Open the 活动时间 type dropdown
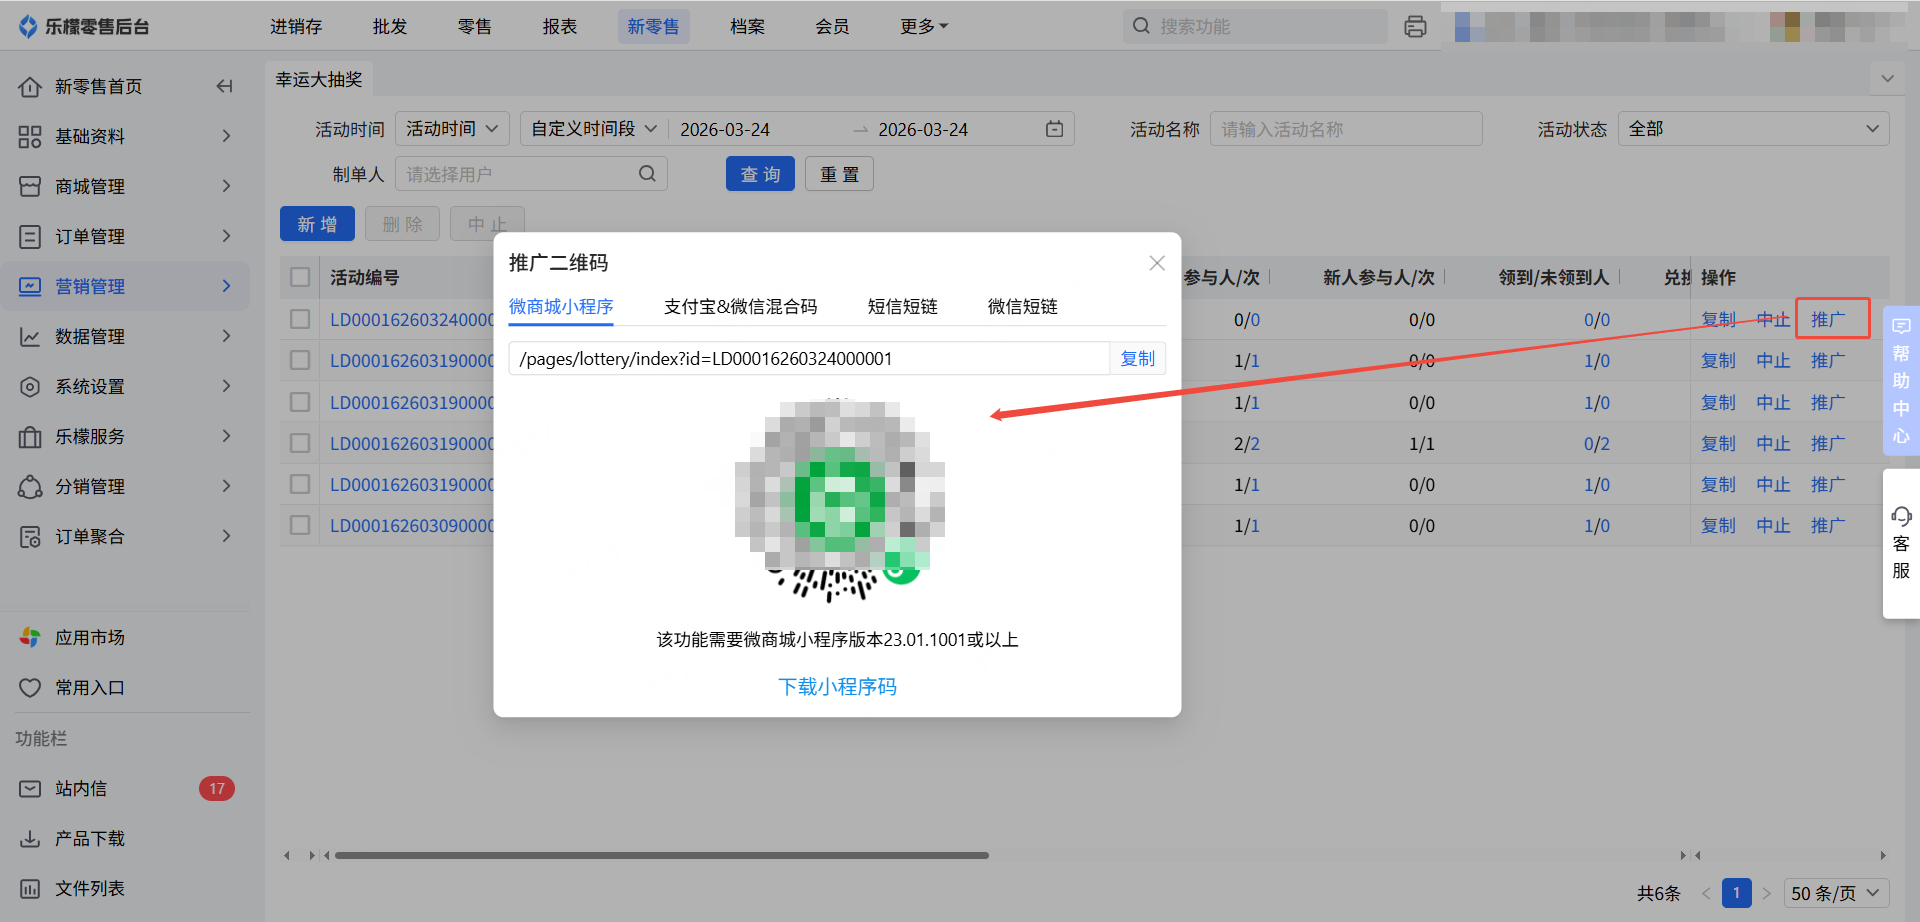The height and width of the screenshot is (922, 1920). coord(452,129)
